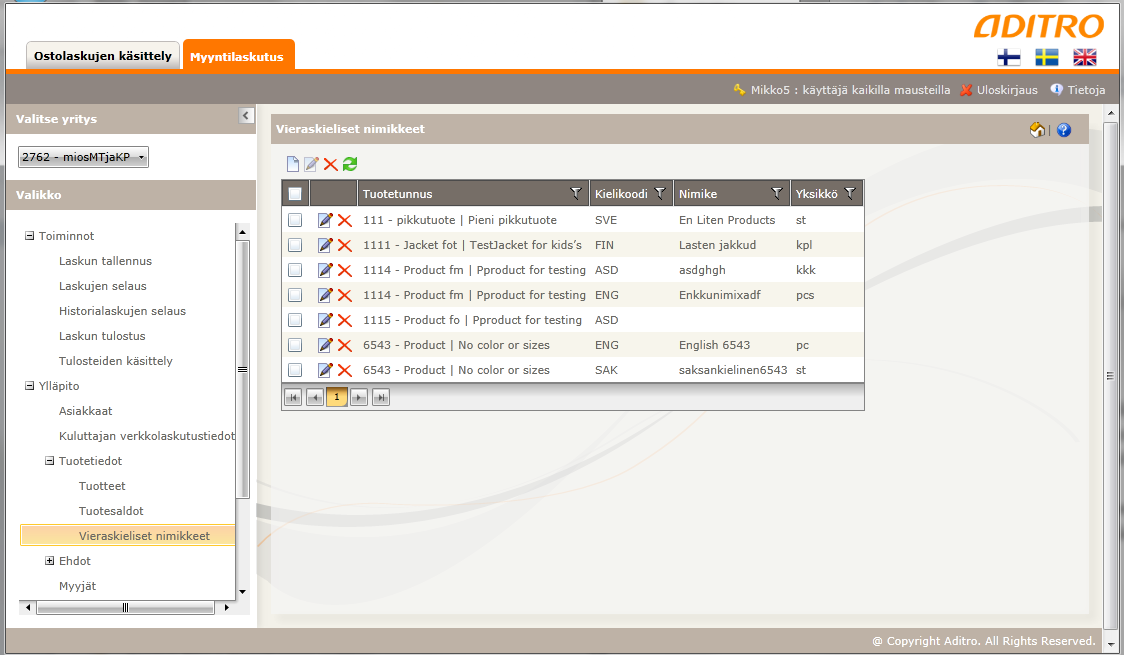Delete the 111 - pikkutuote row
The image size is (1124, 655).
click(345, 220)
